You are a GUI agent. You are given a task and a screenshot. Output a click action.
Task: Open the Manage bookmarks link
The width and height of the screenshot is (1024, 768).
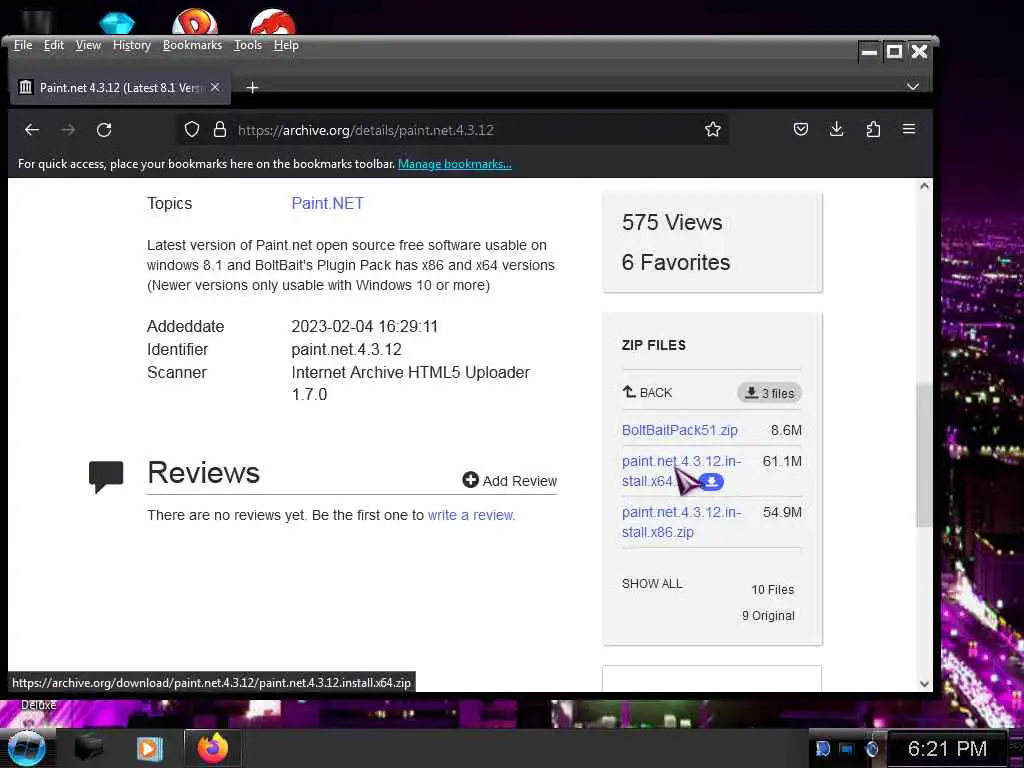pyautogui.click(x=455, y=164)
